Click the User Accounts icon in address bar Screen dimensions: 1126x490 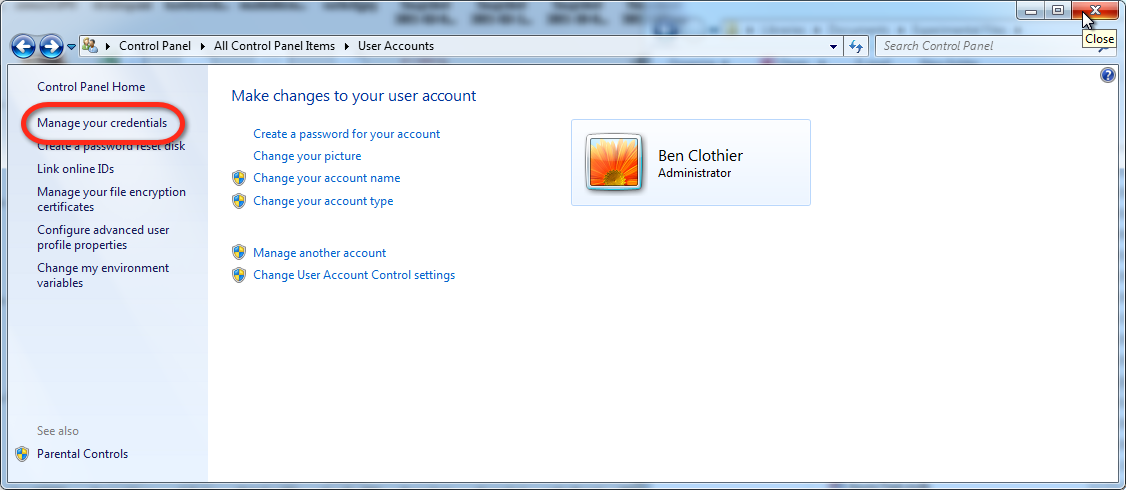(90, 46)
